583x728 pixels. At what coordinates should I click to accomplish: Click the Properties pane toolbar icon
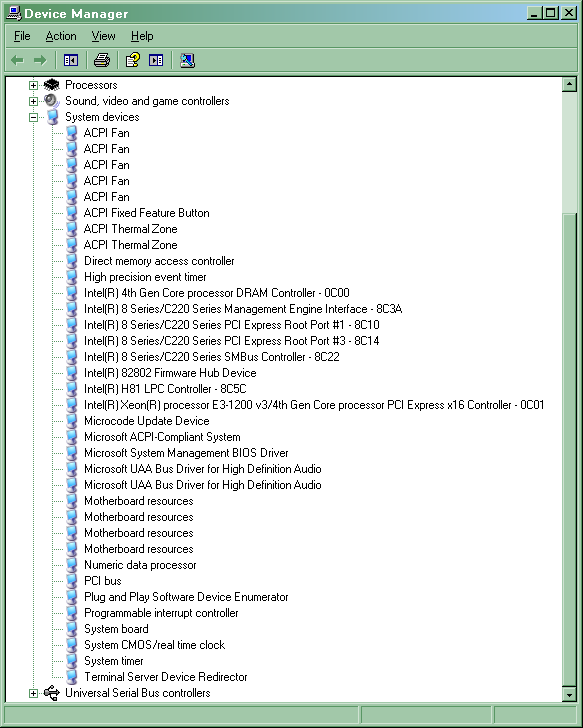click(x=156, y=60)
